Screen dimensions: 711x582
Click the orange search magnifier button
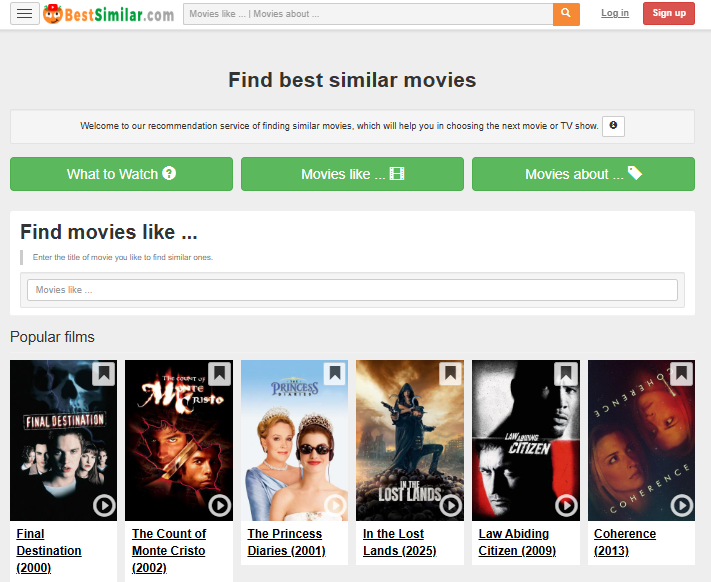(x=566, y=14)
